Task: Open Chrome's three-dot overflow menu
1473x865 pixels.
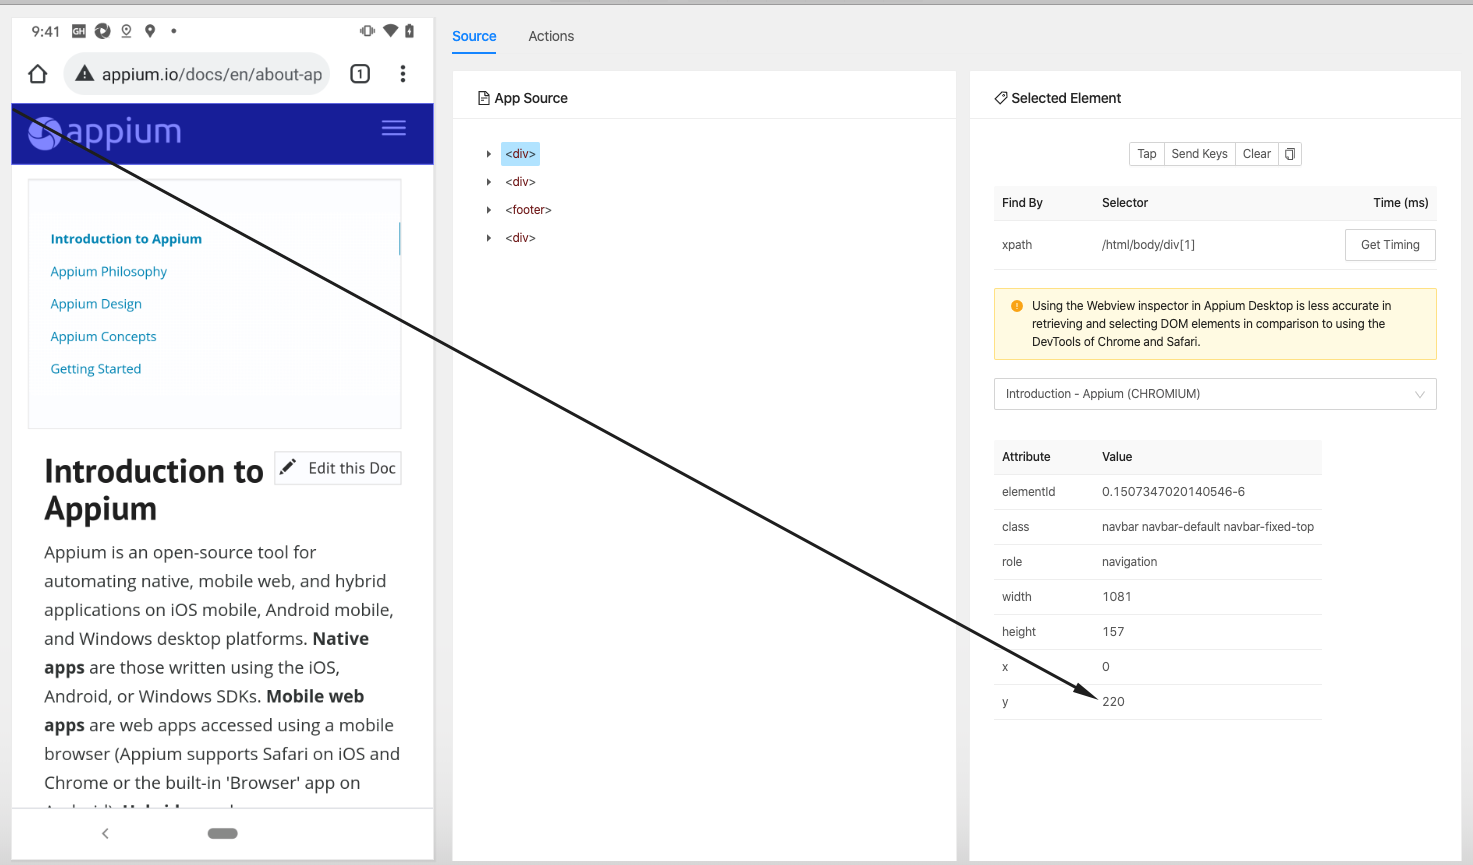Action: tap(403, 73)
